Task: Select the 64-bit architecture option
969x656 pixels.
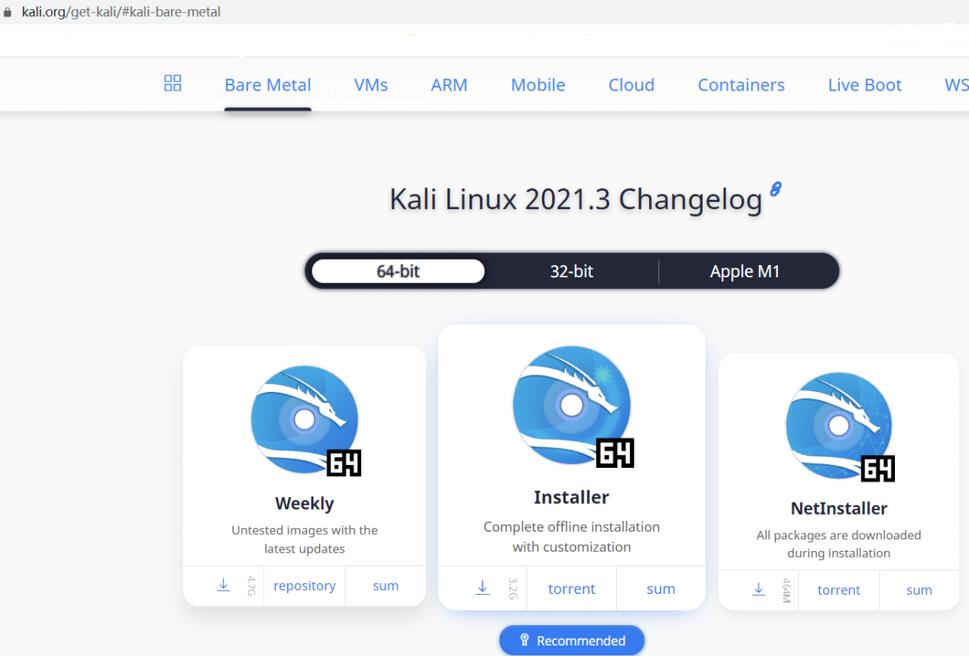Action: [x=398, y=271]
